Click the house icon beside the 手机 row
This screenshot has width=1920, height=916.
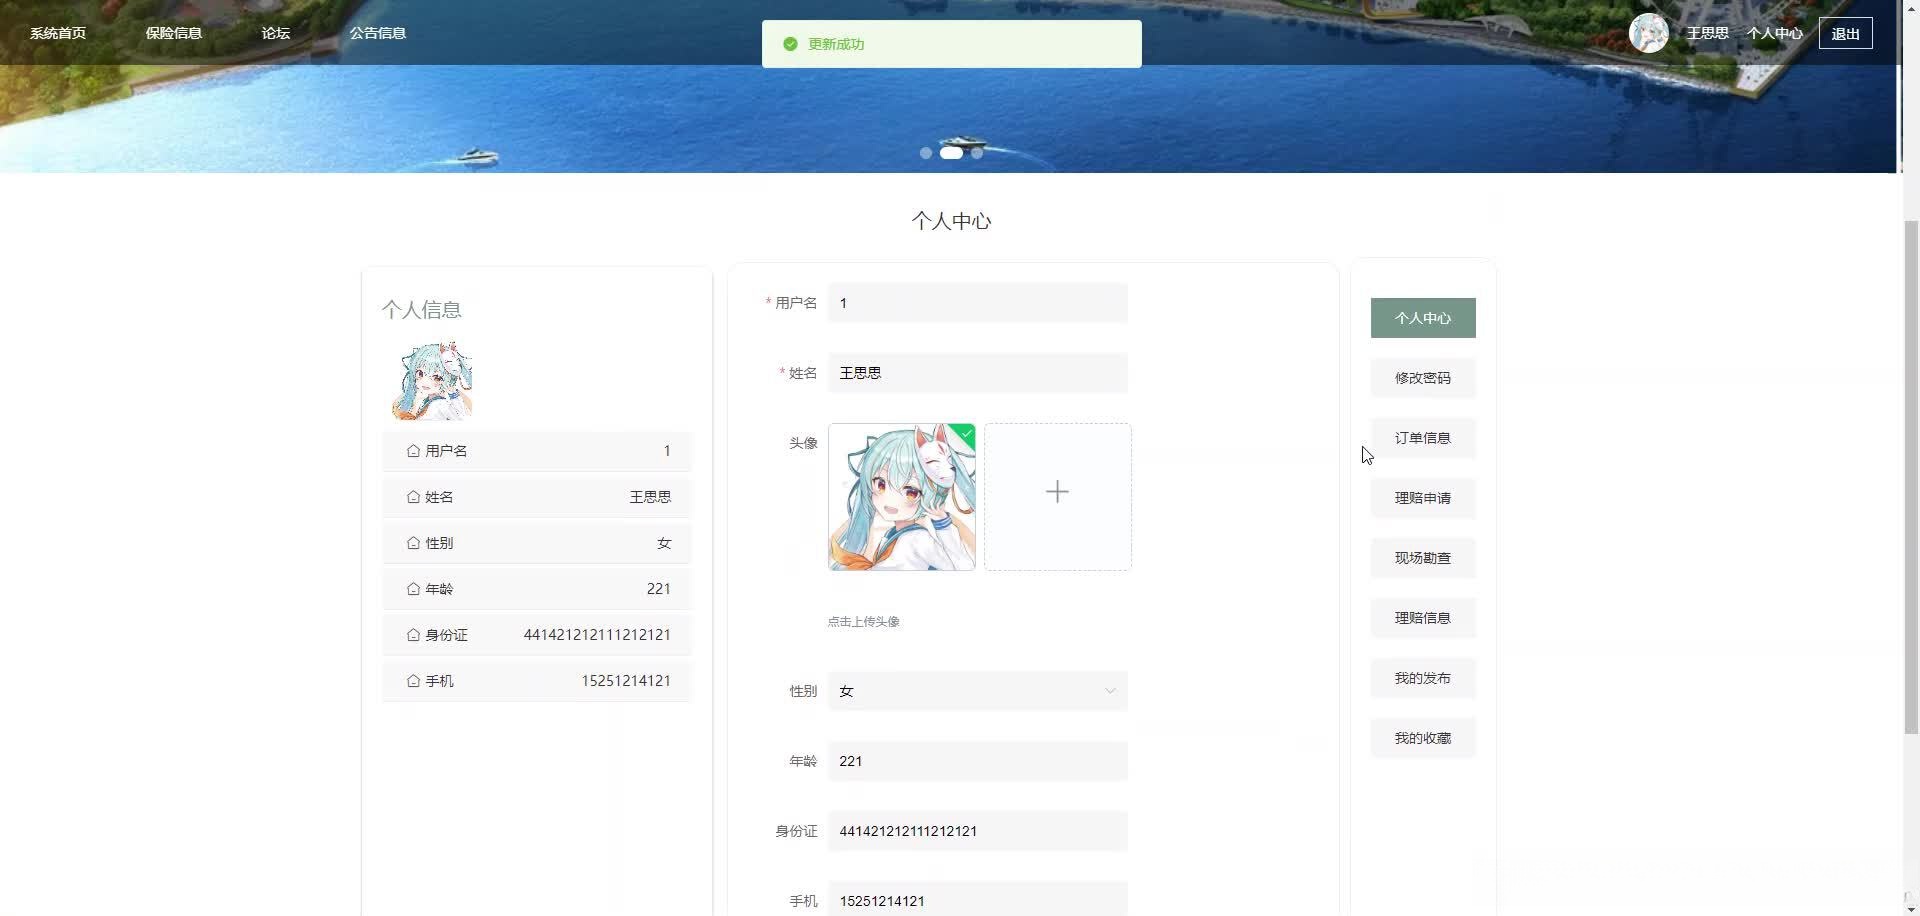coord(413,680)
